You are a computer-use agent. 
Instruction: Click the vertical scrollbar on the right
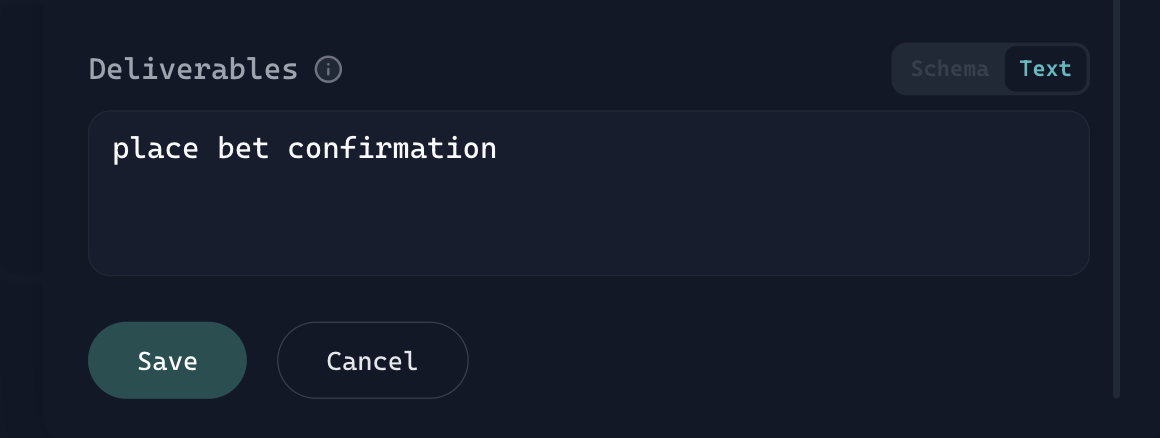pos(1117,200)
